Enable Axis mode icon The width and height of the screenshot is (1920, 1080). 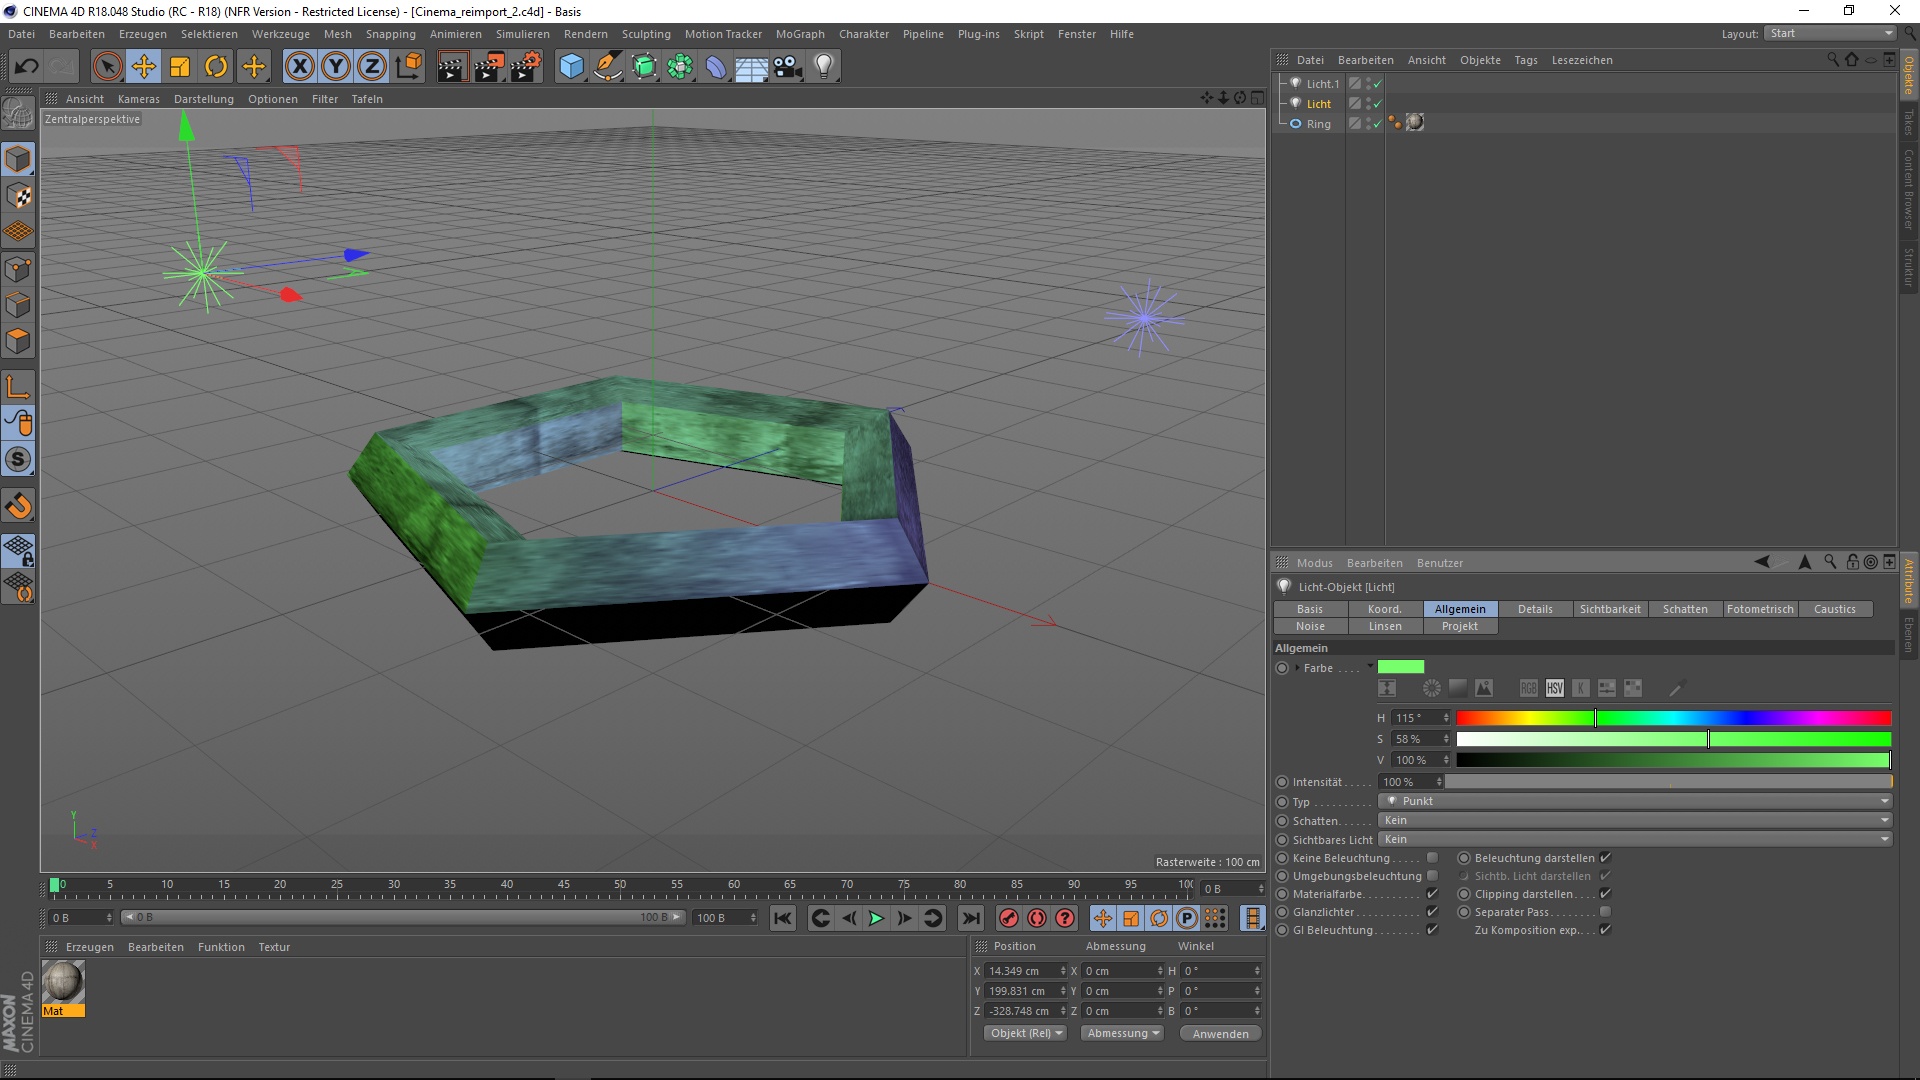pos(18,387)
